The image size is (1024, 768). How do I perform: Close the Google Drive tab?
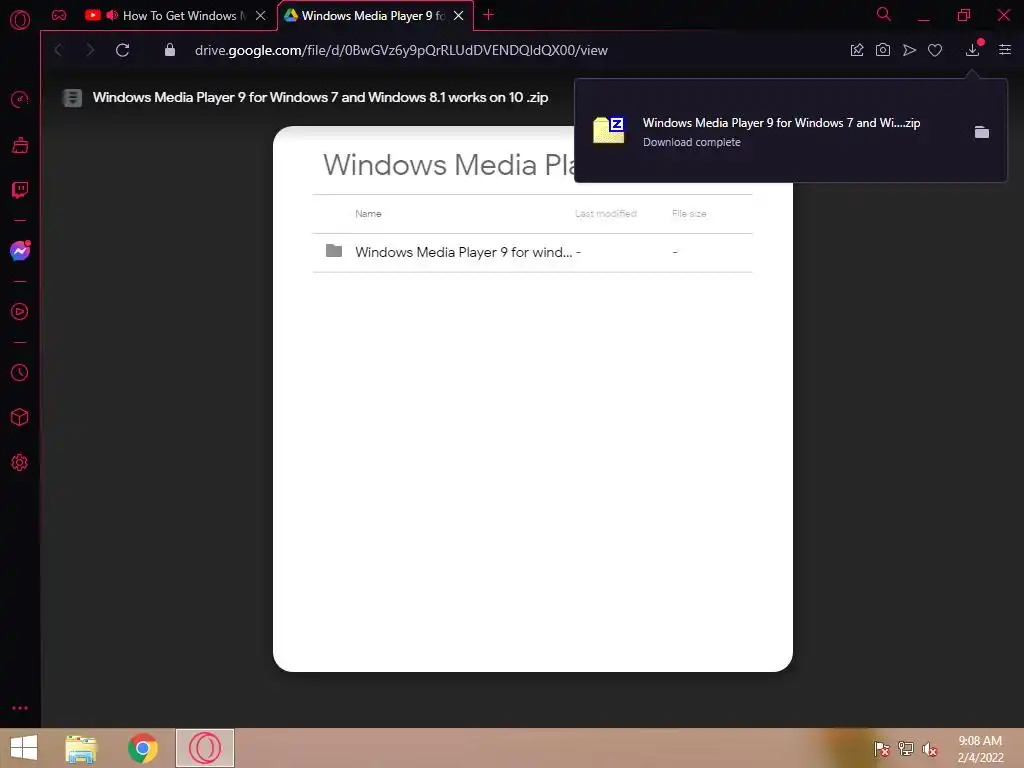point(458,16)
